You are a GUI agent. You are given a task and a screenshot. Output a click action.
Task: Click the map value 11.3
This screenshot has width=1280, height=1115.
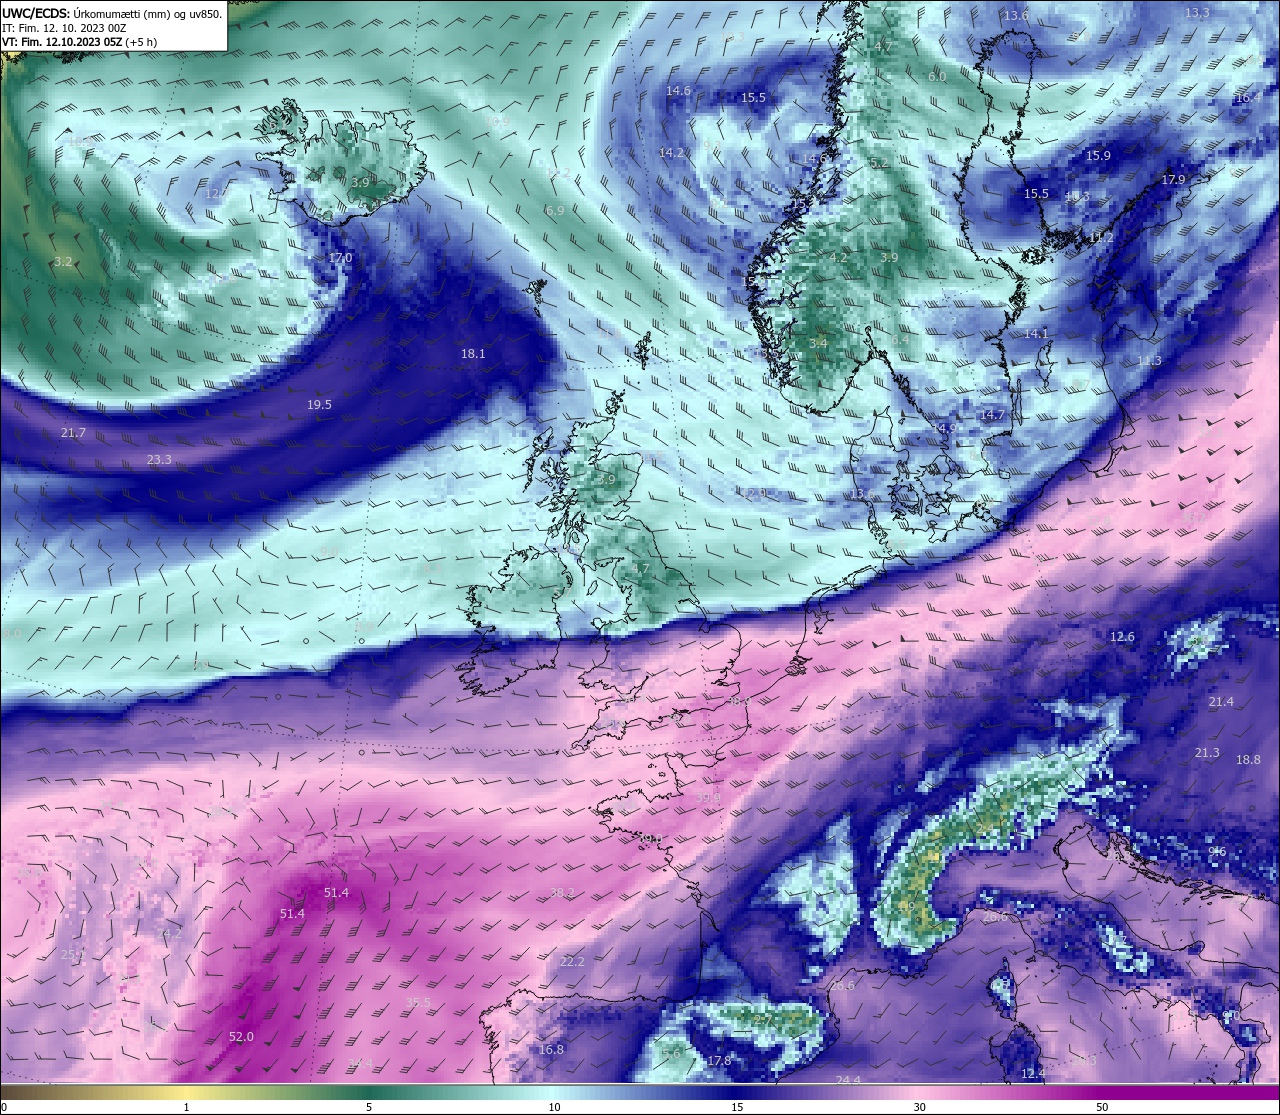click(x=1149, y=361)
